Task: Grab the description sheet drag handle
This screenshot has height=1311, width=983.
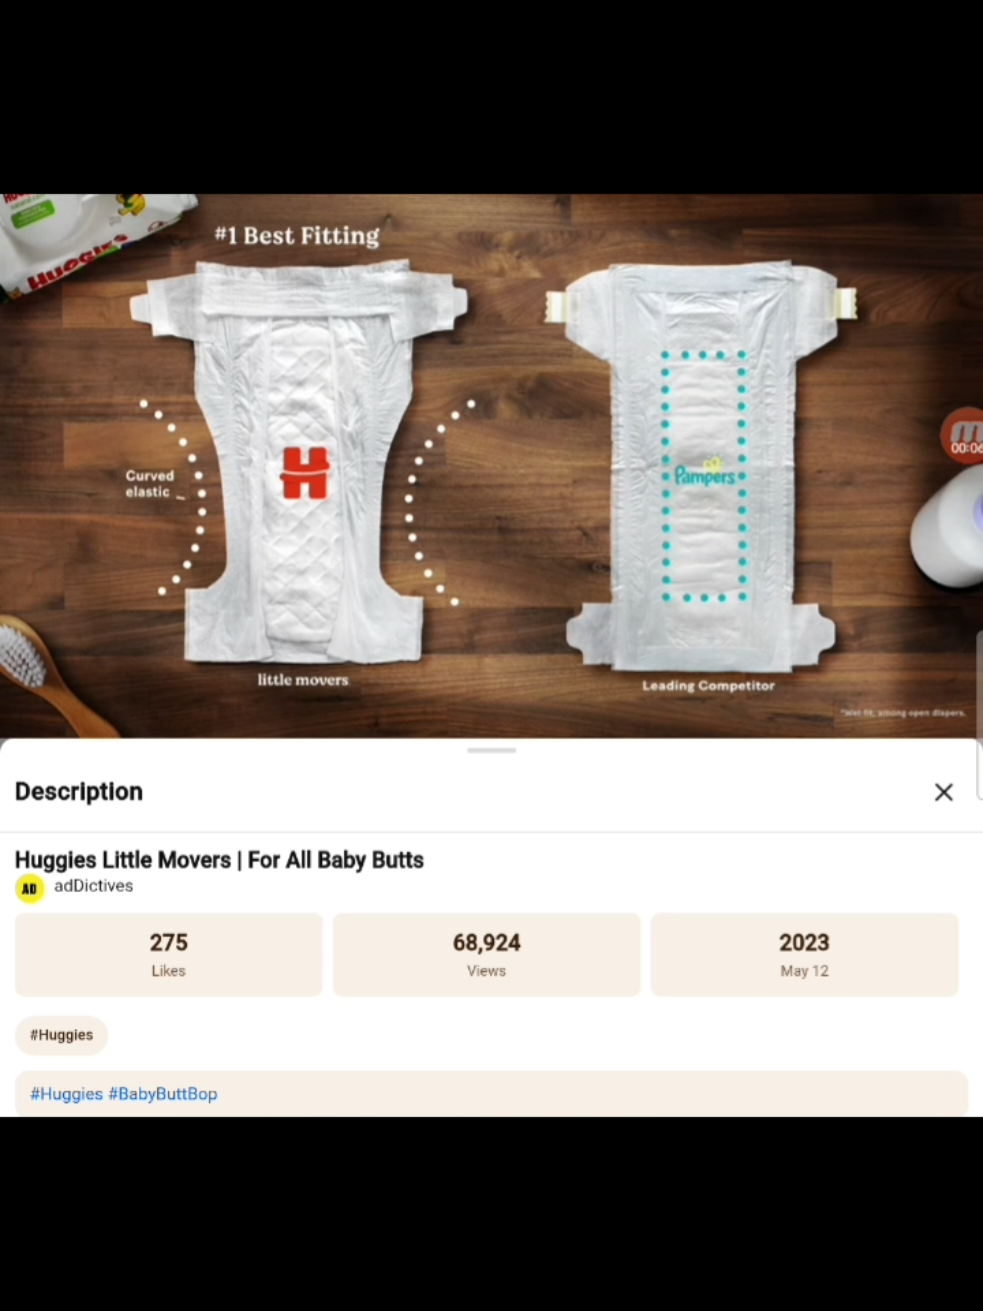Action: pos(491,750)
